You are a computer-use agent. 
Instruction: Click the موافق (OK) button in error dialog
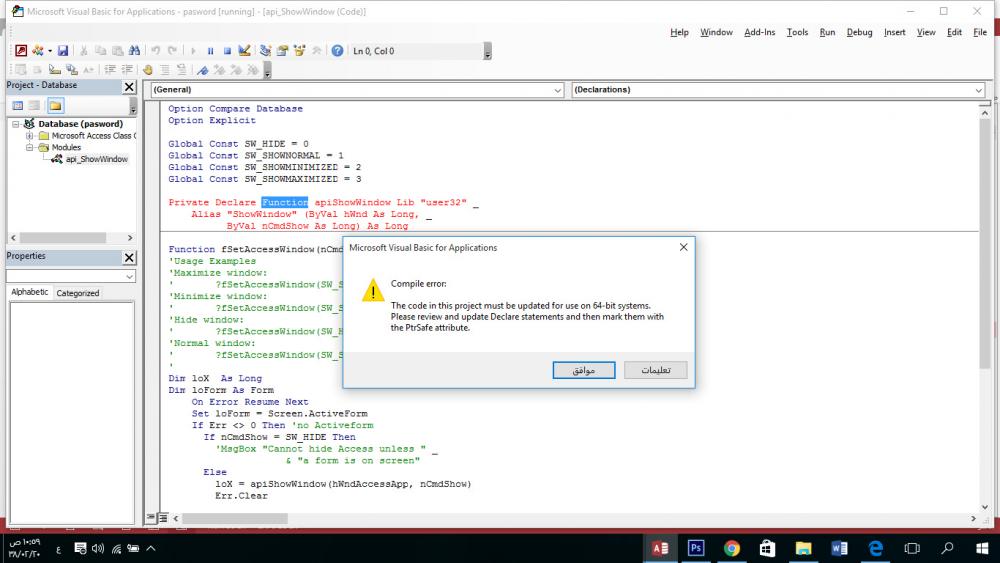click(584, 370)
